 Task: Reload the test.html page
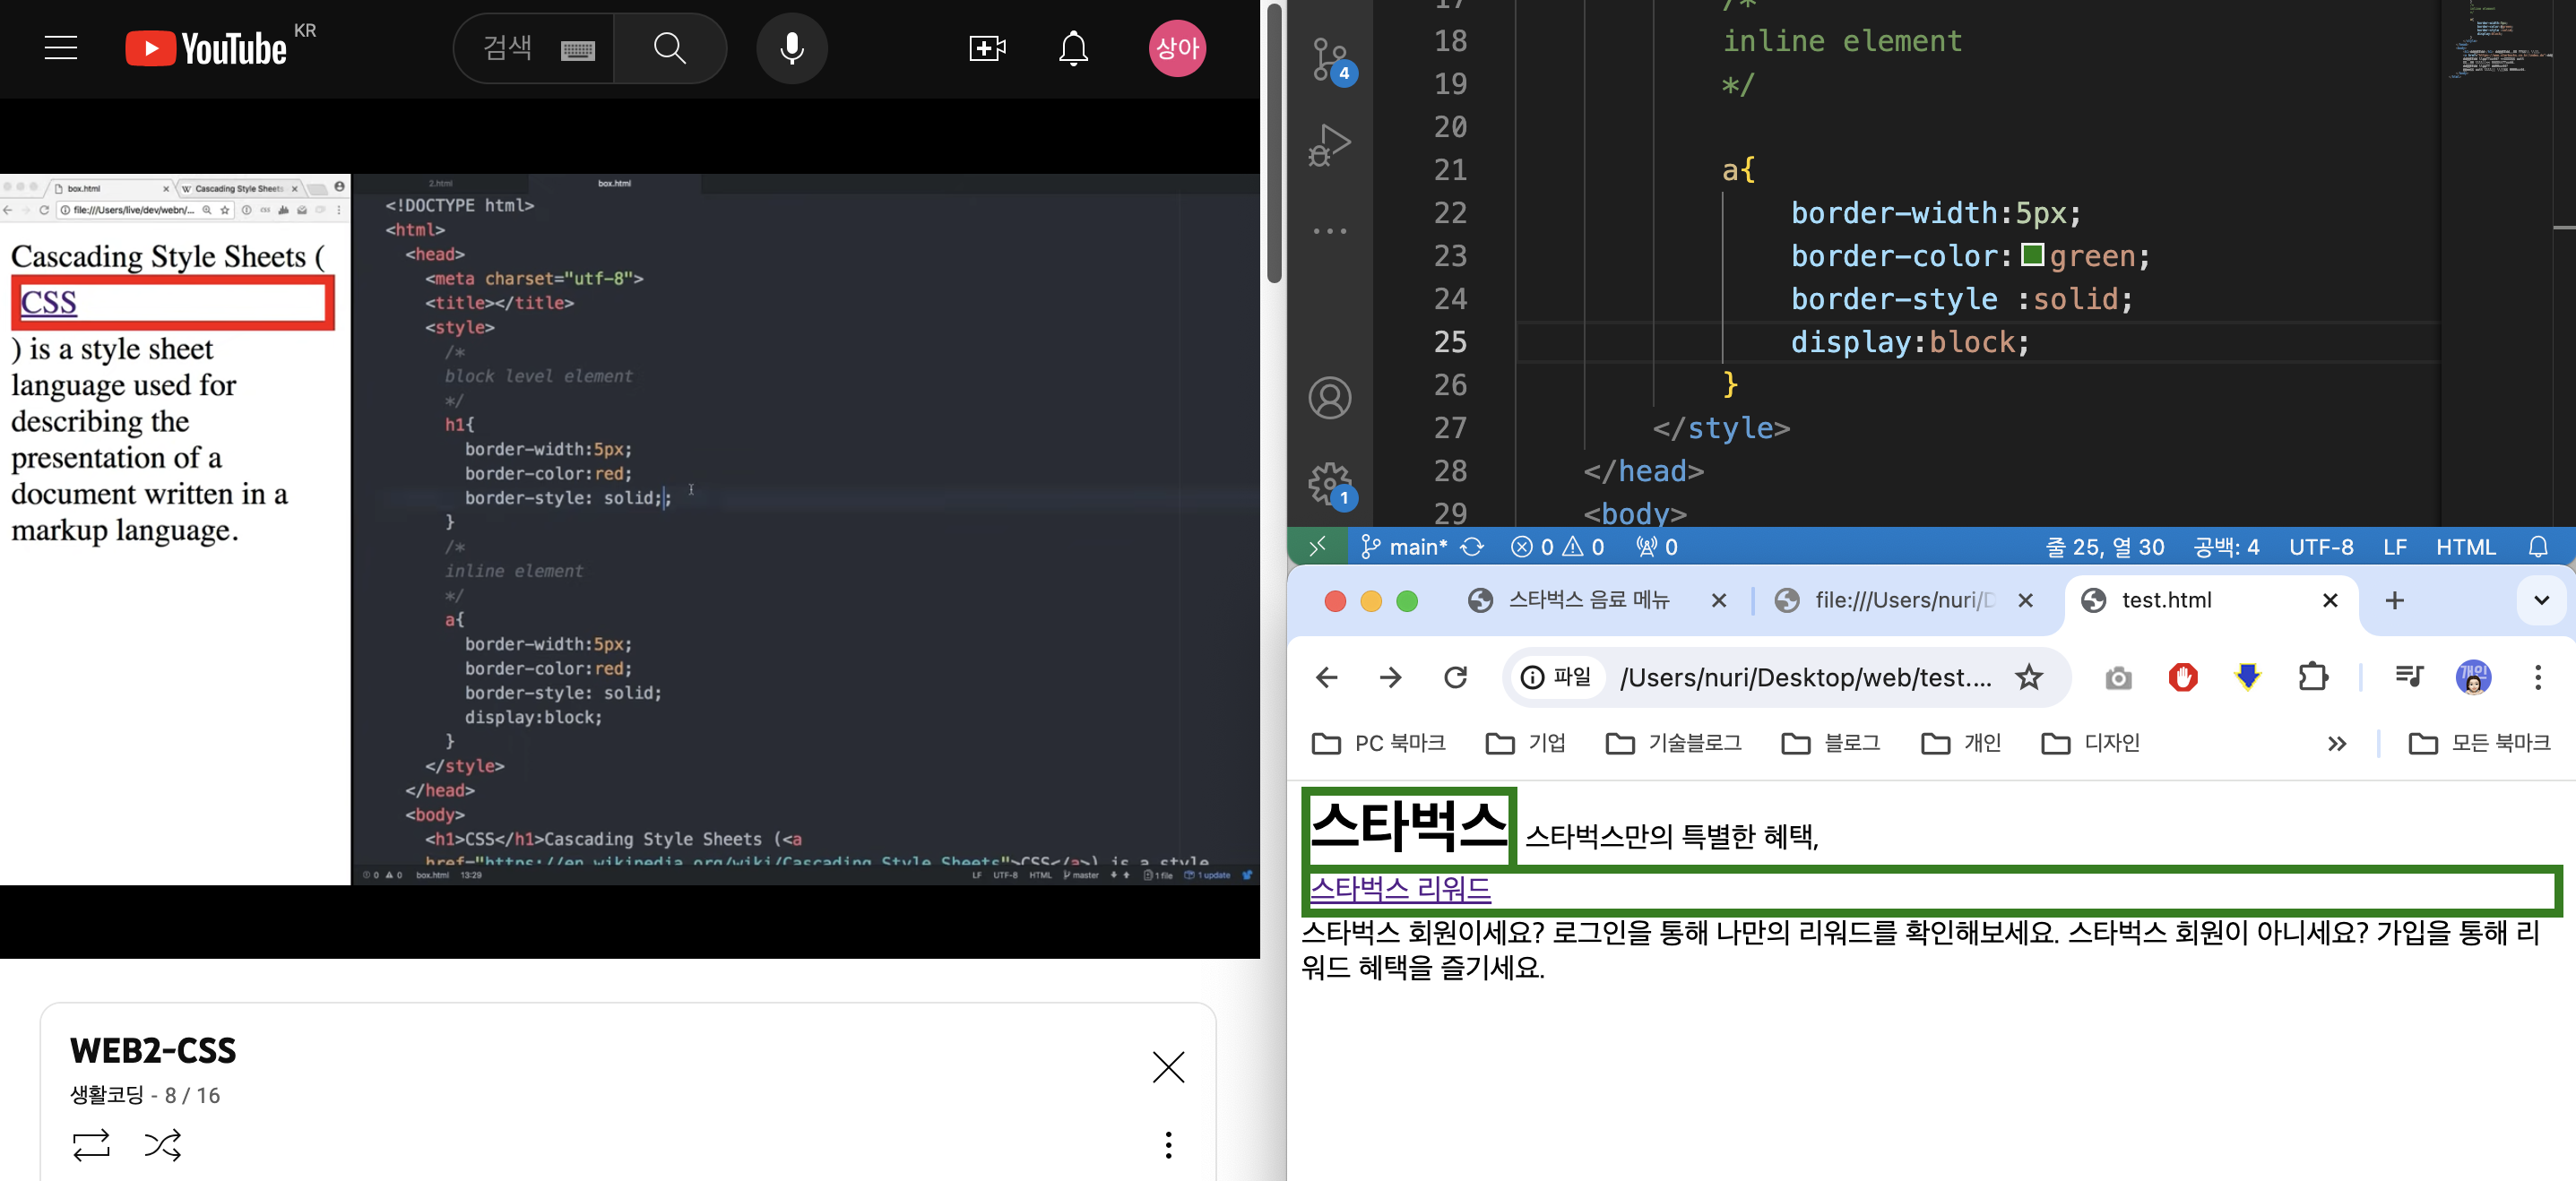[1456, 678]
